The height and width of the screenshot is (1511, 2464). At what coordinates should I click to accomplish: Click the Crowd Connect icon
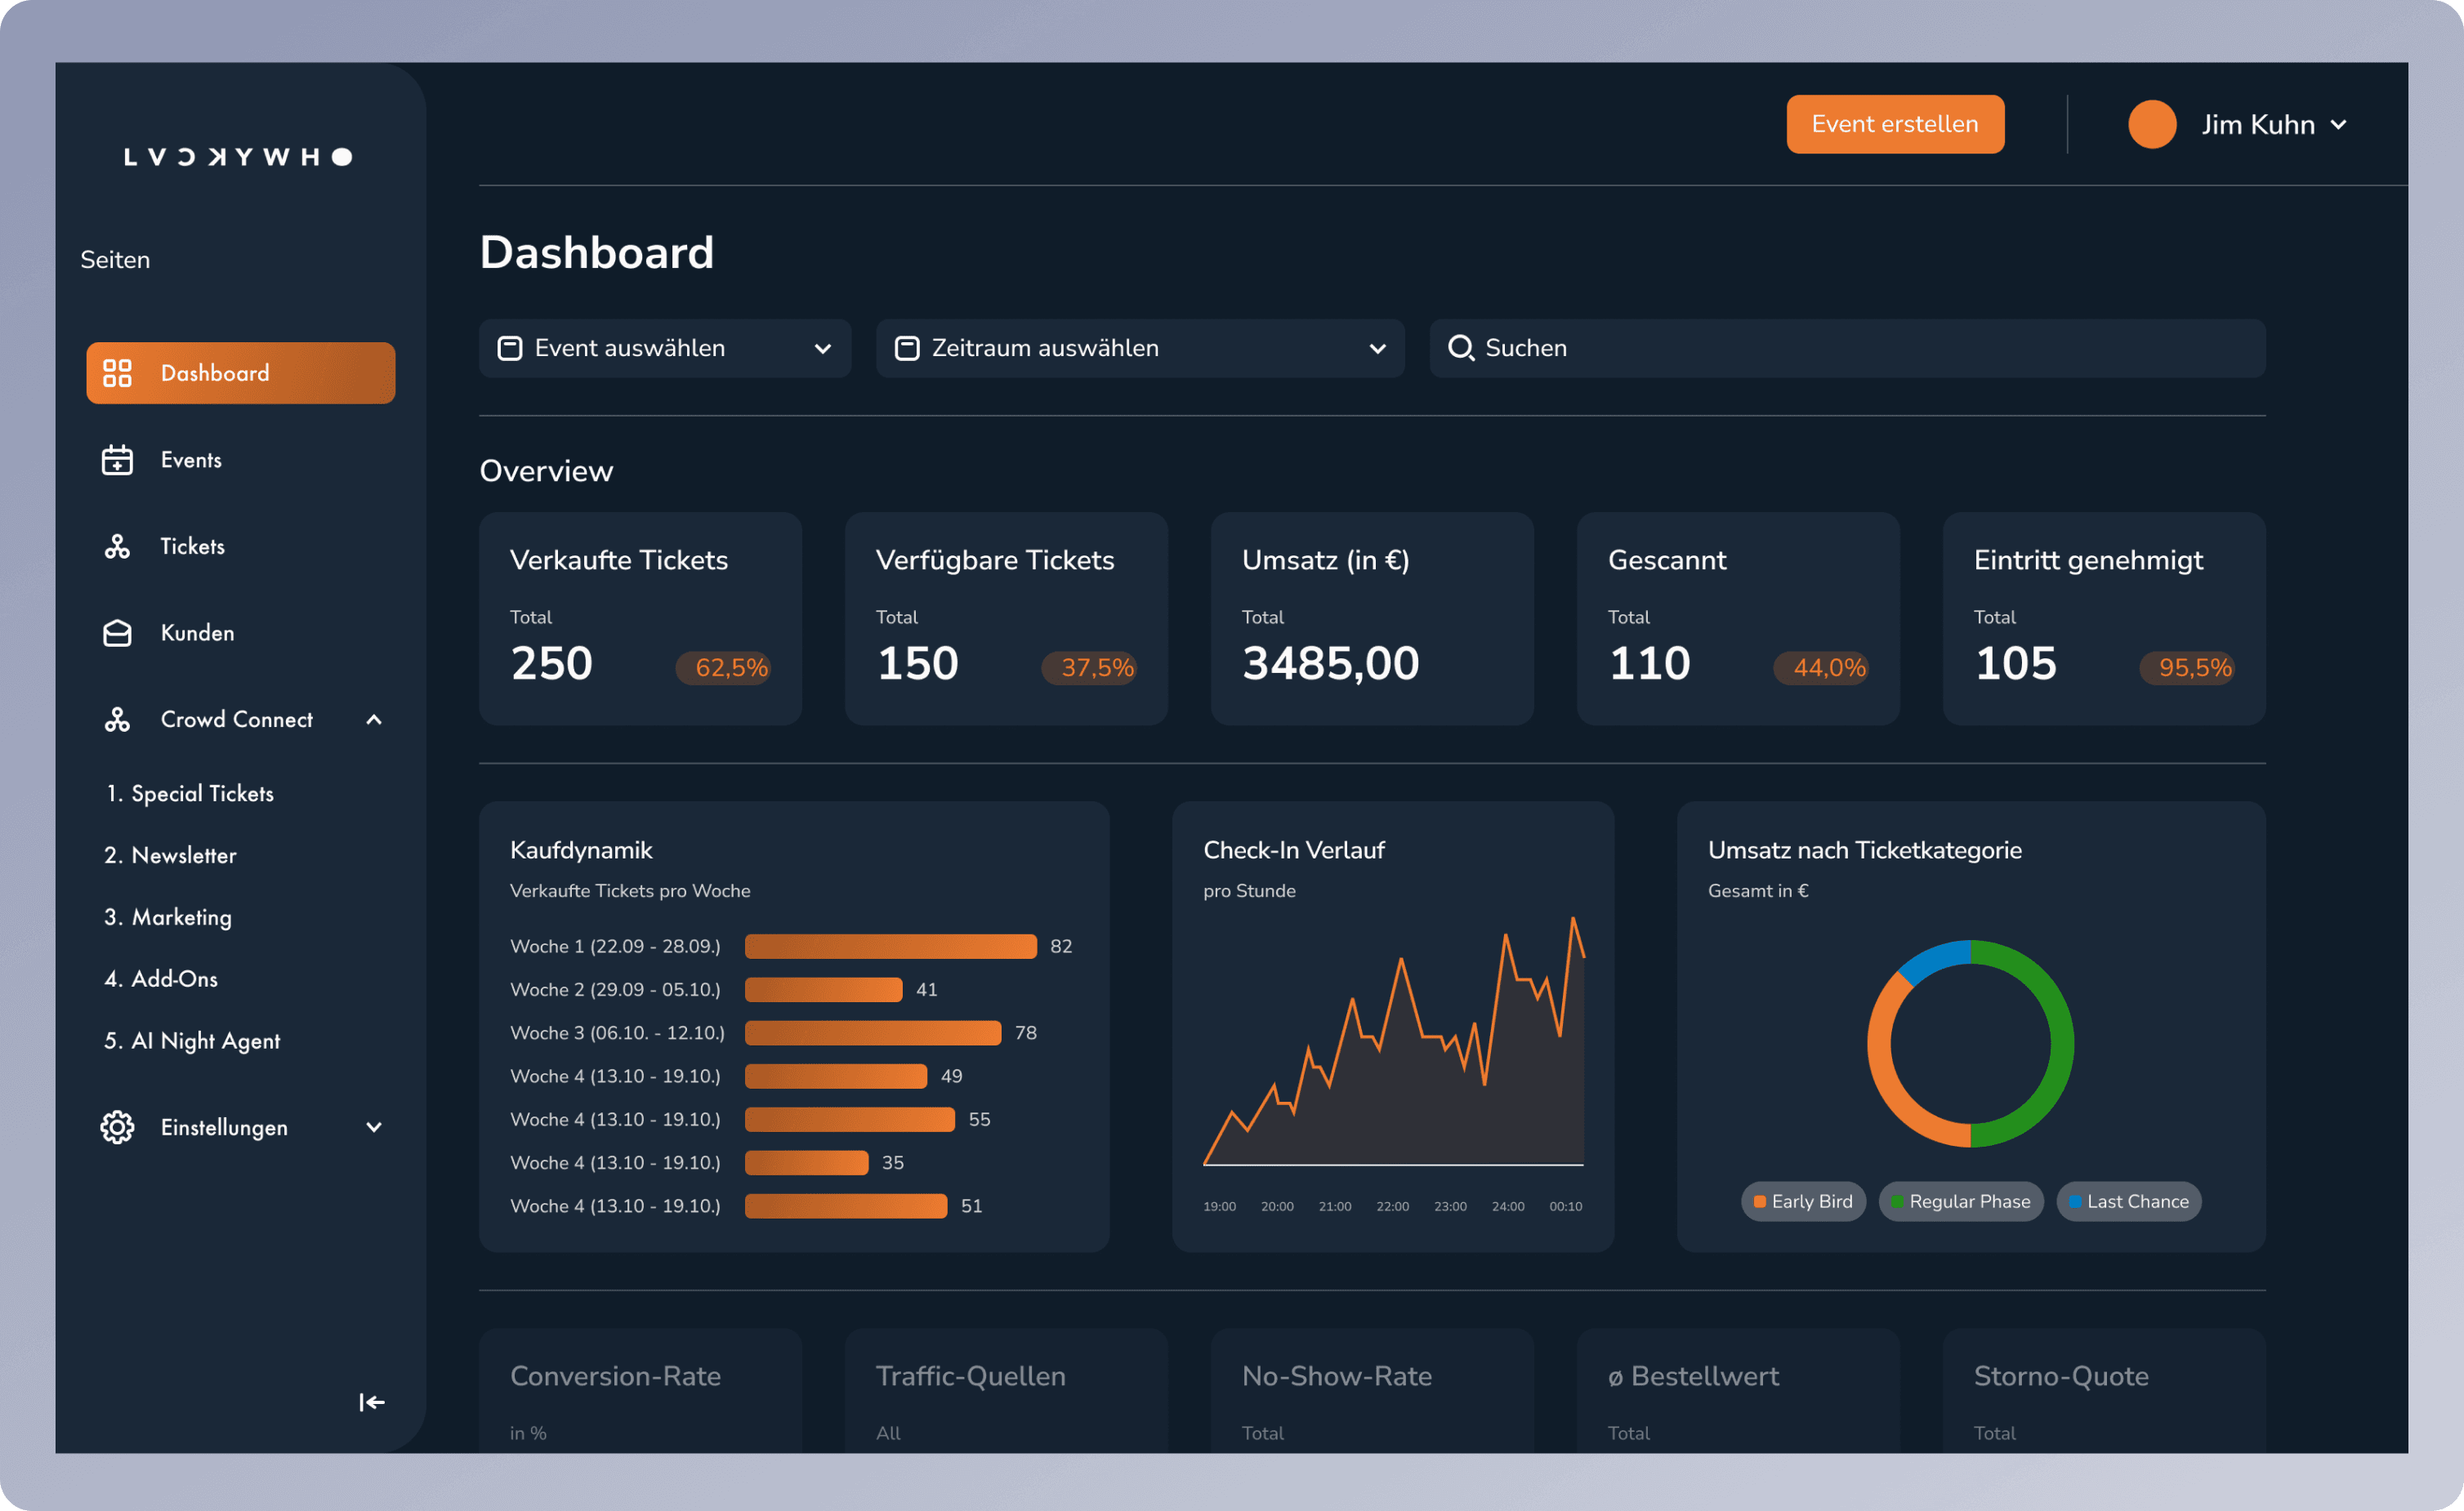coord(117,719)
